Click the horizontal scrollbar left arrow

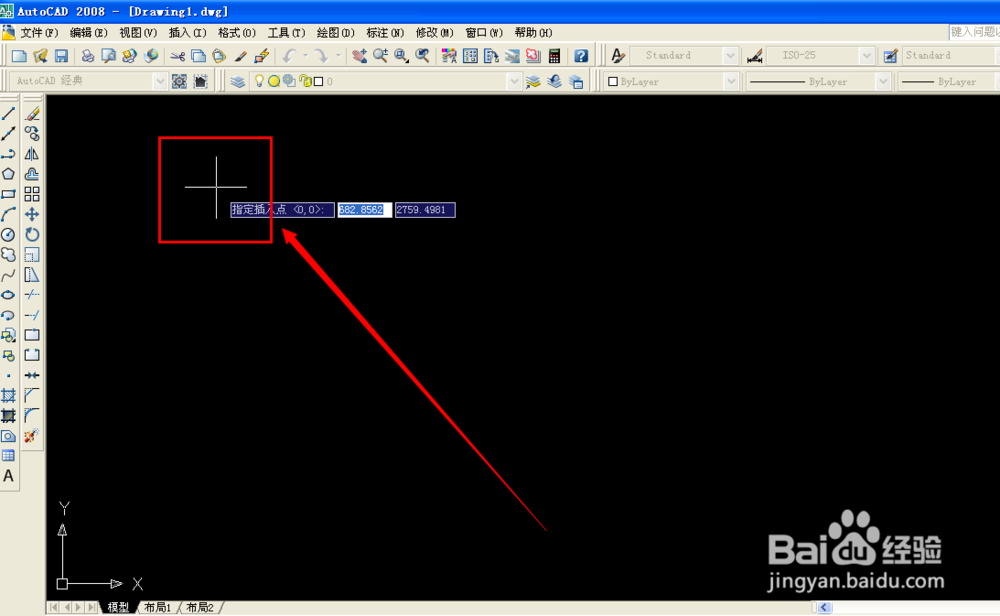click(x=824, y=607)
